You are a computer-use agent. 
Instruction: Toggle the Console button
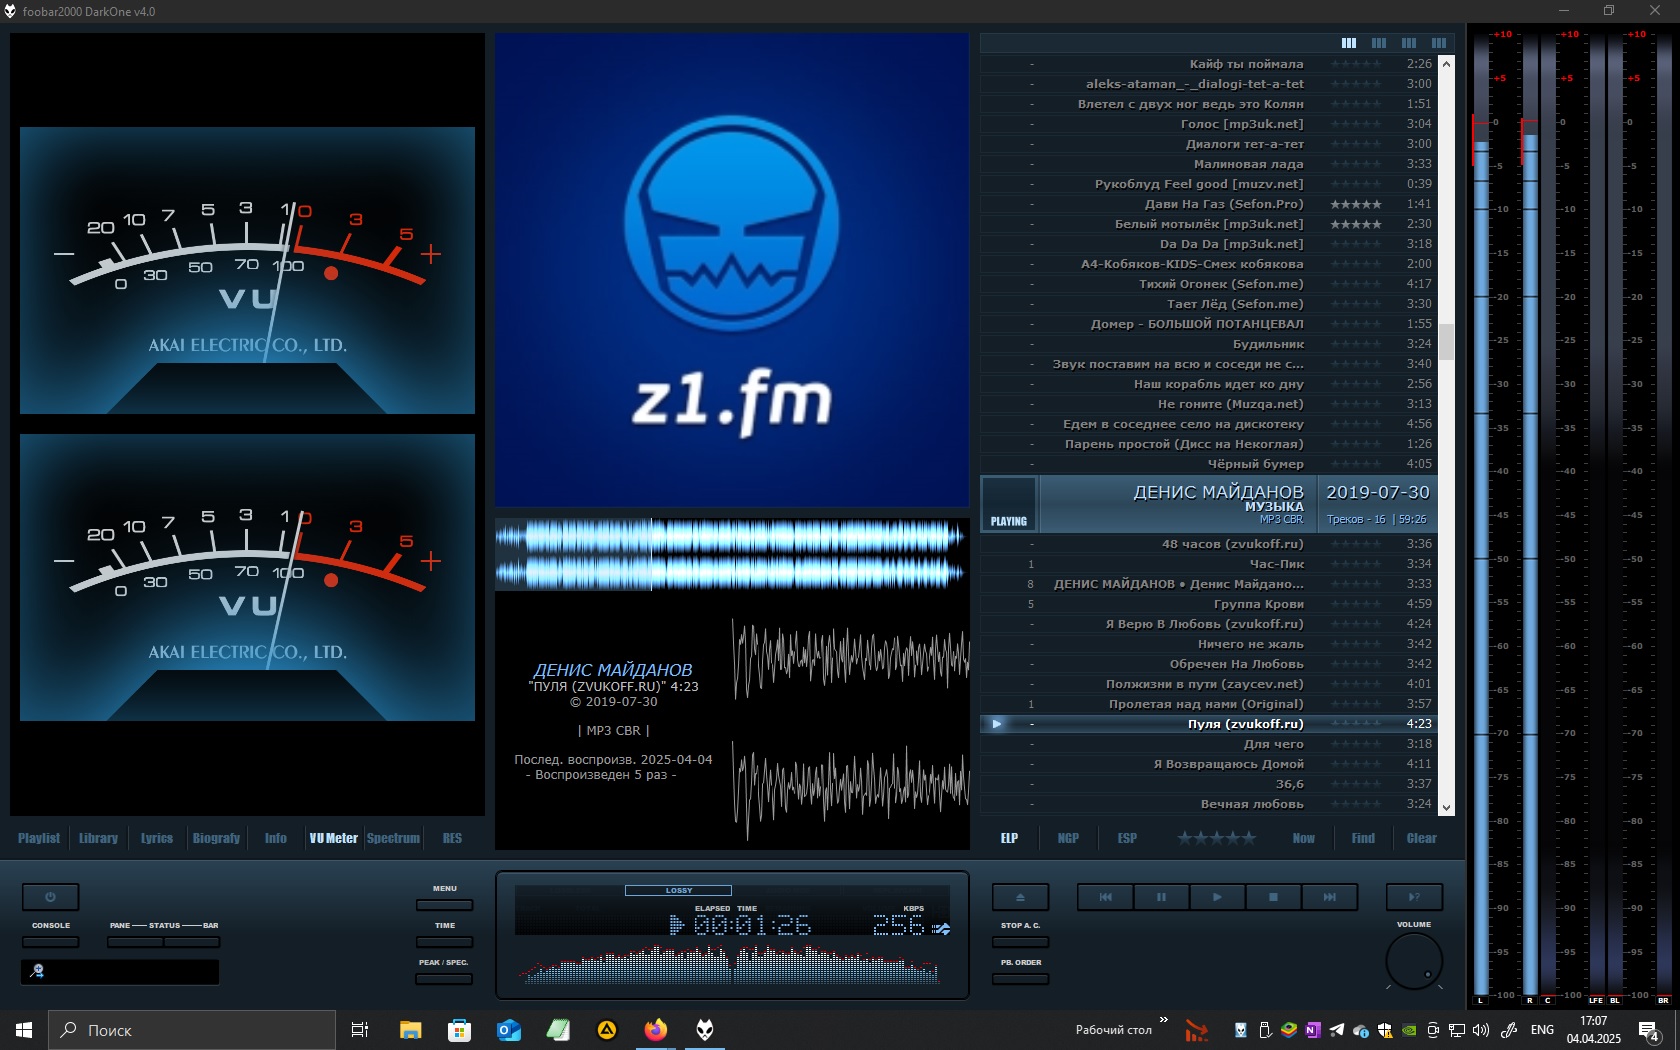point(50,941)
